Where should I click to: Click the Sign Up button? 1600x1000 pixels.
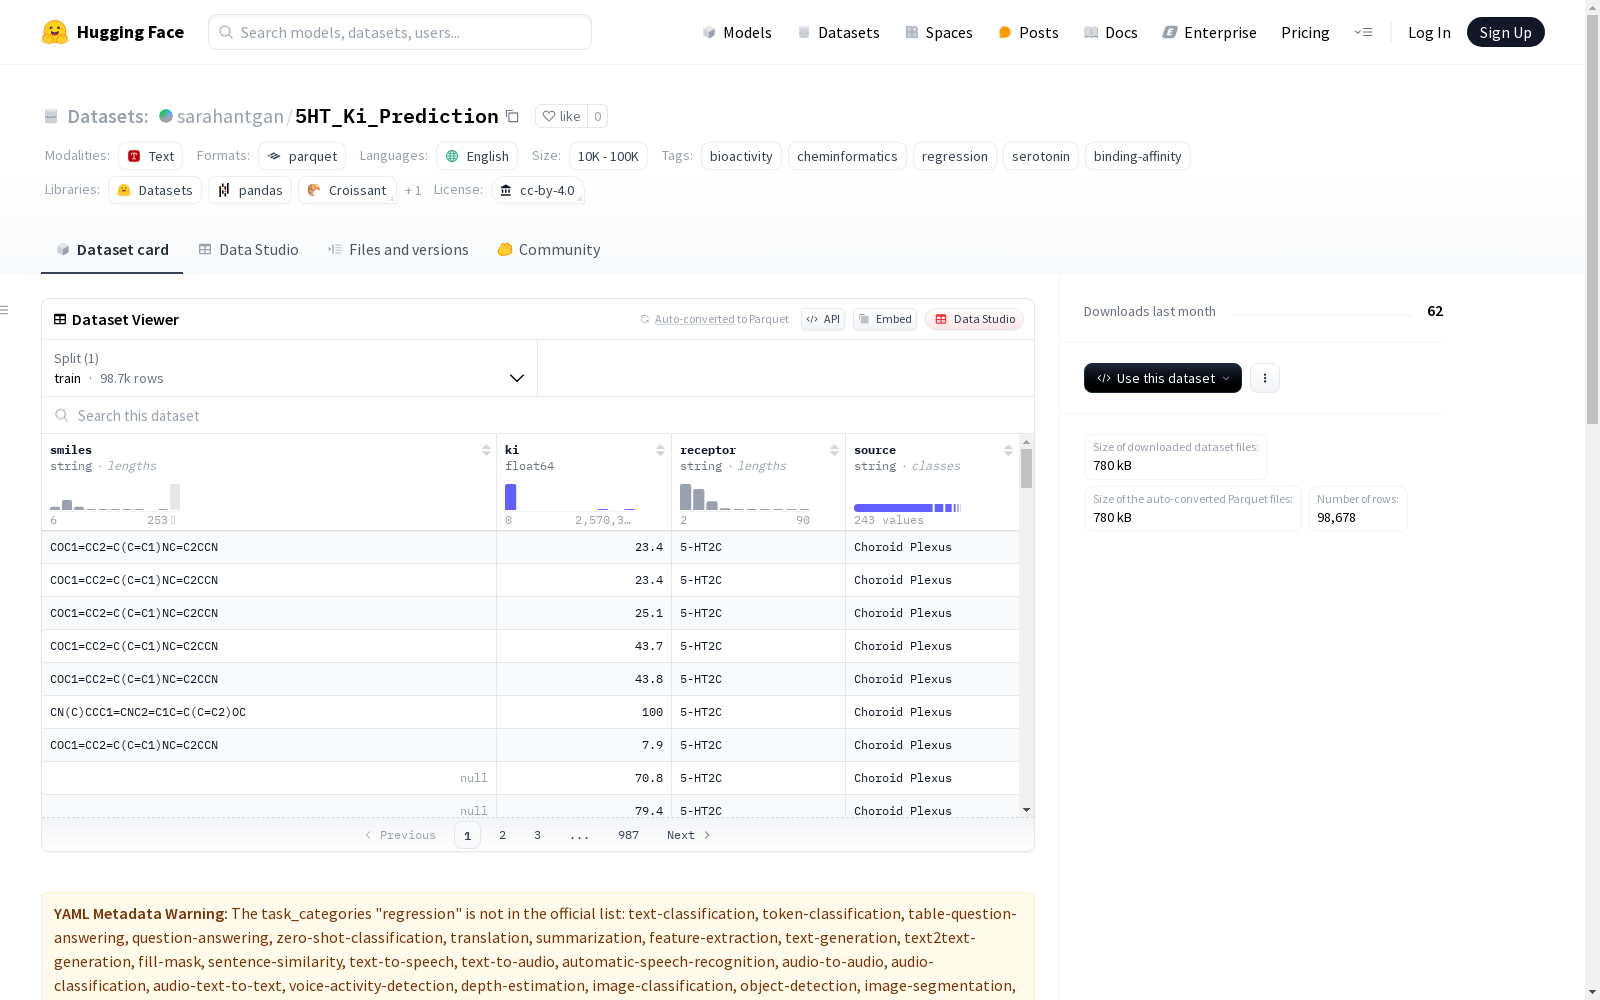pos(1505,32)
